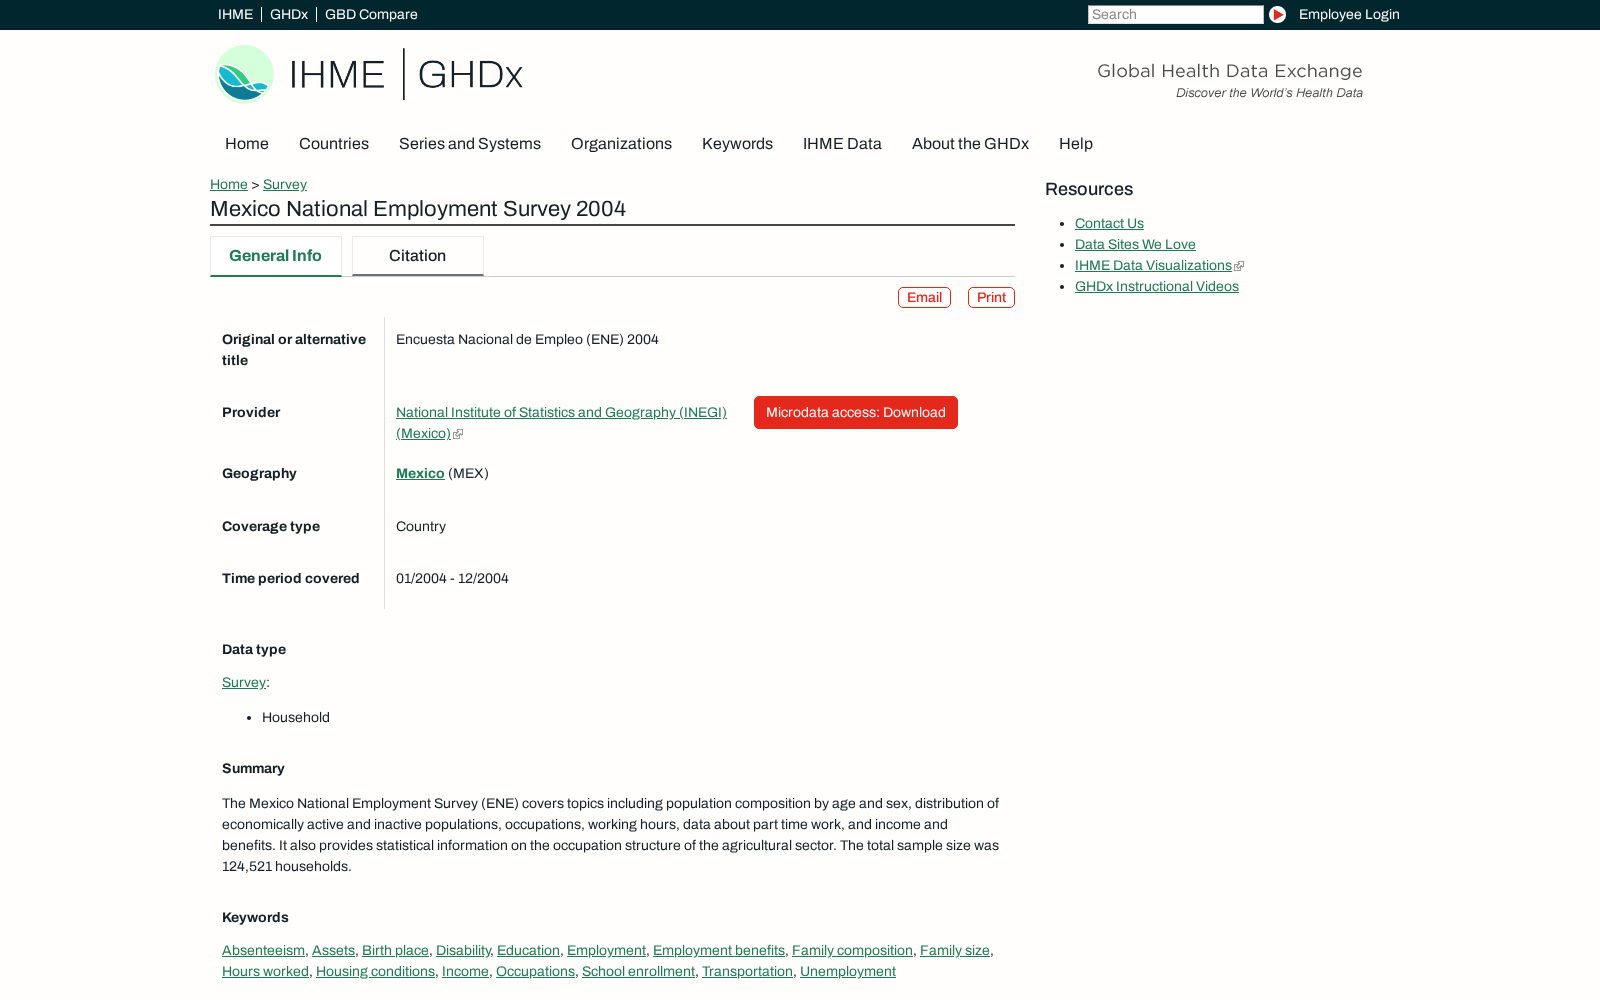Viewport: 1600px width, 1000px height.
Task: Open GHDx Instructional Videos link
Action: pyautogui.click(x=1157, y=286)
